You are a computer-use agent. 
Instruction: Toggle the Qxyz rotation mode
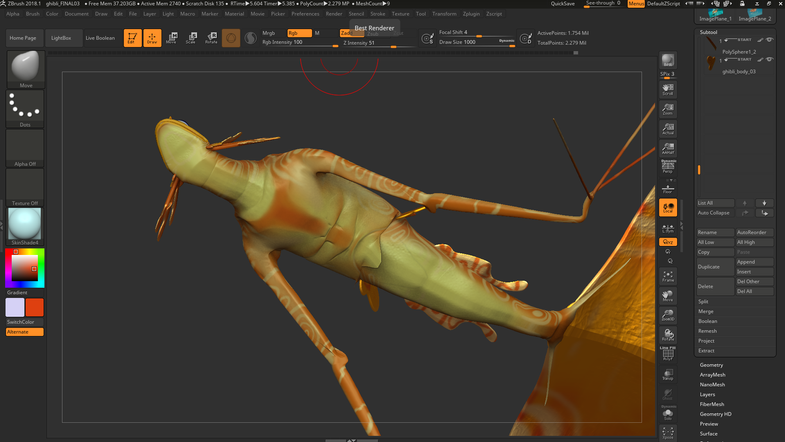pyautogui.click(x=668, y=242)
